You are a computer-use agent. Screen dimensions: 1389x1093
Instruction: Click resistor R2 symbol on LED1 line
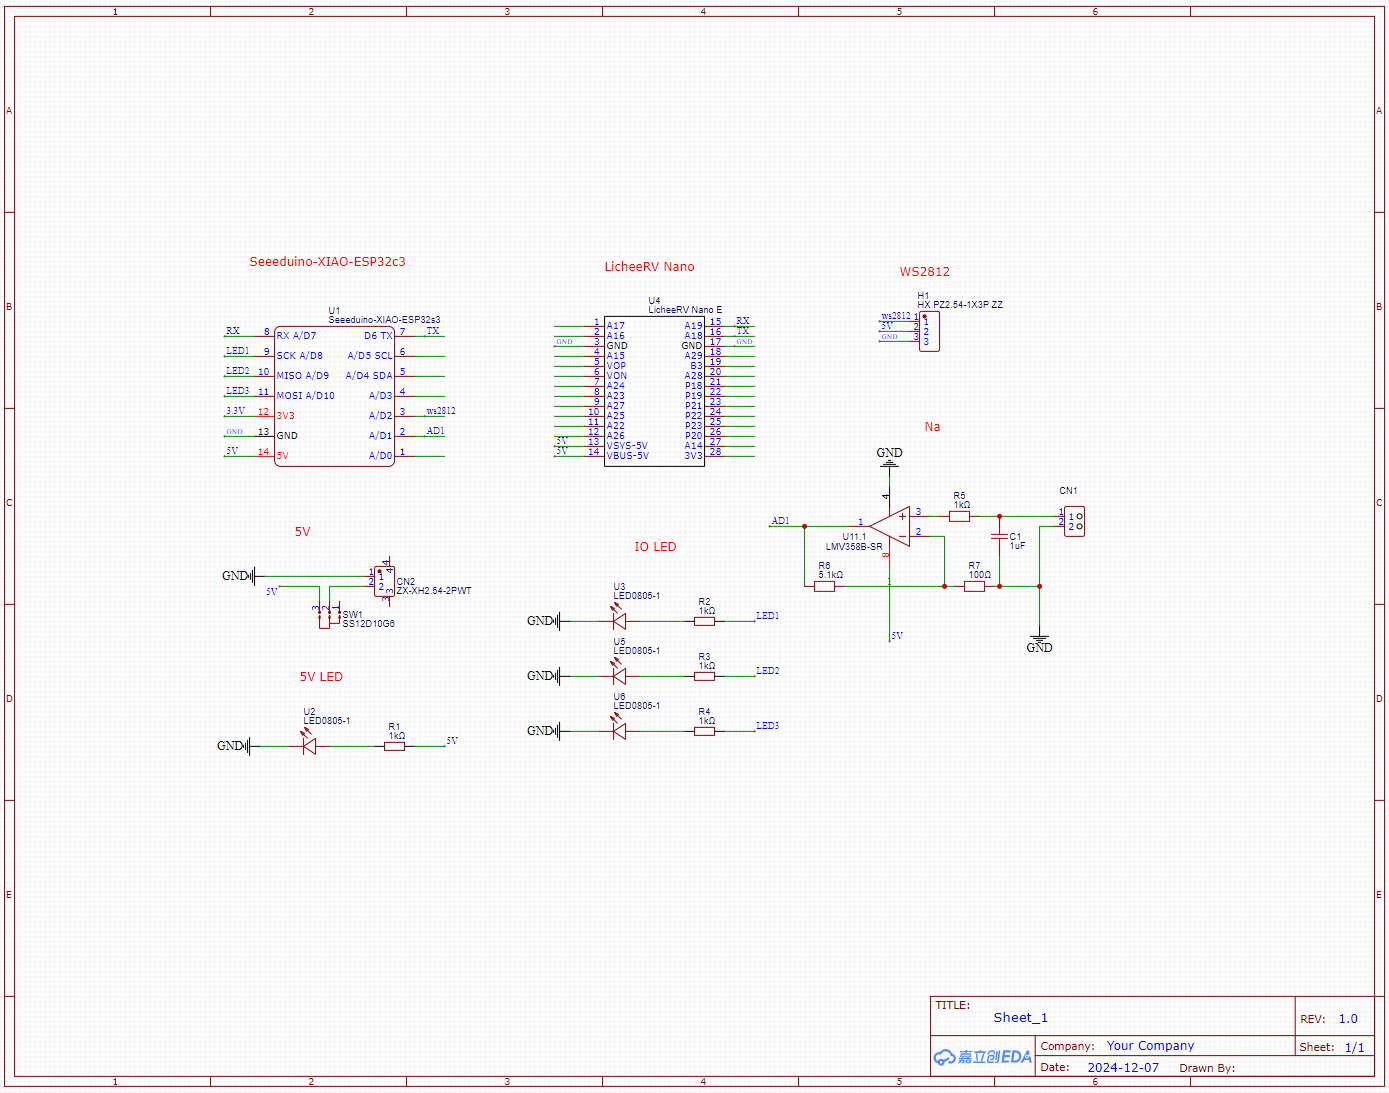tap(705, 621)
